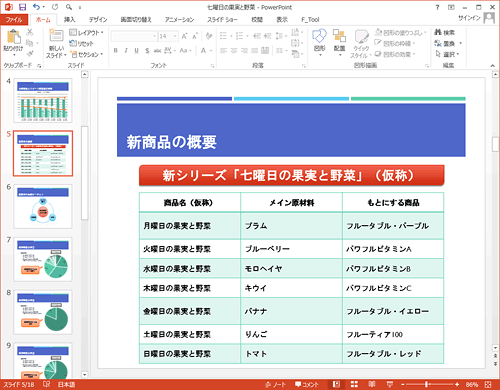The image size is (500, 390).
Task: Open the 図形の塗りつぶし (Shape Fill) dropdown
Action: [401, 33]
